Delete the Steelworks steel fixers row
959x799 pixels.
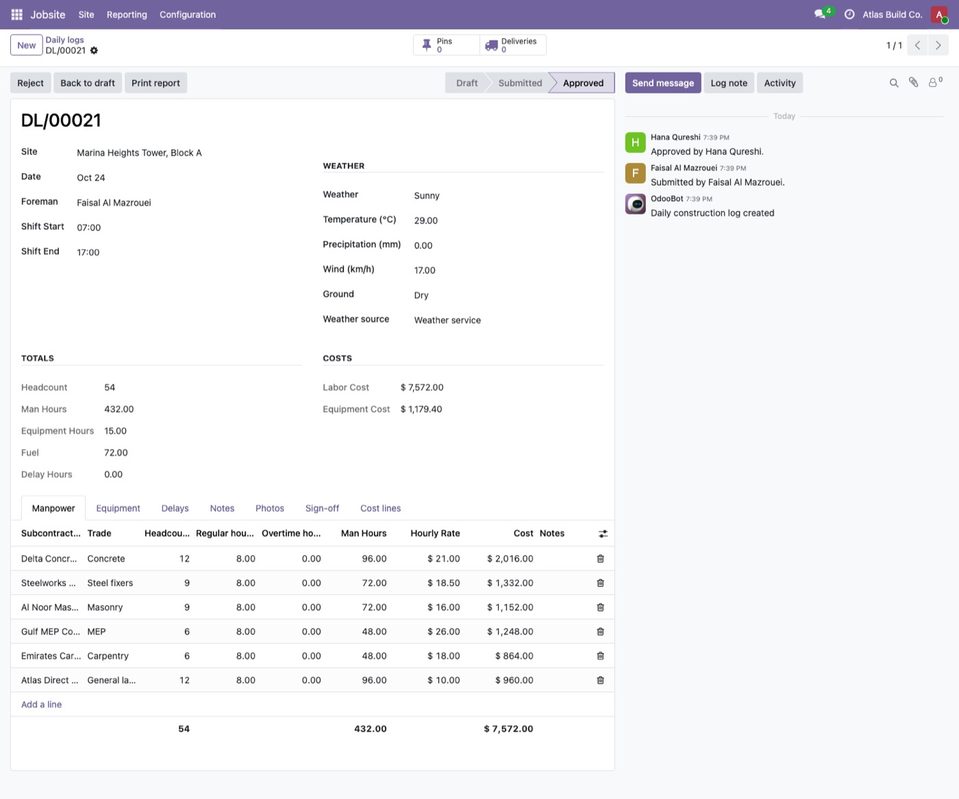coord(600,583)
